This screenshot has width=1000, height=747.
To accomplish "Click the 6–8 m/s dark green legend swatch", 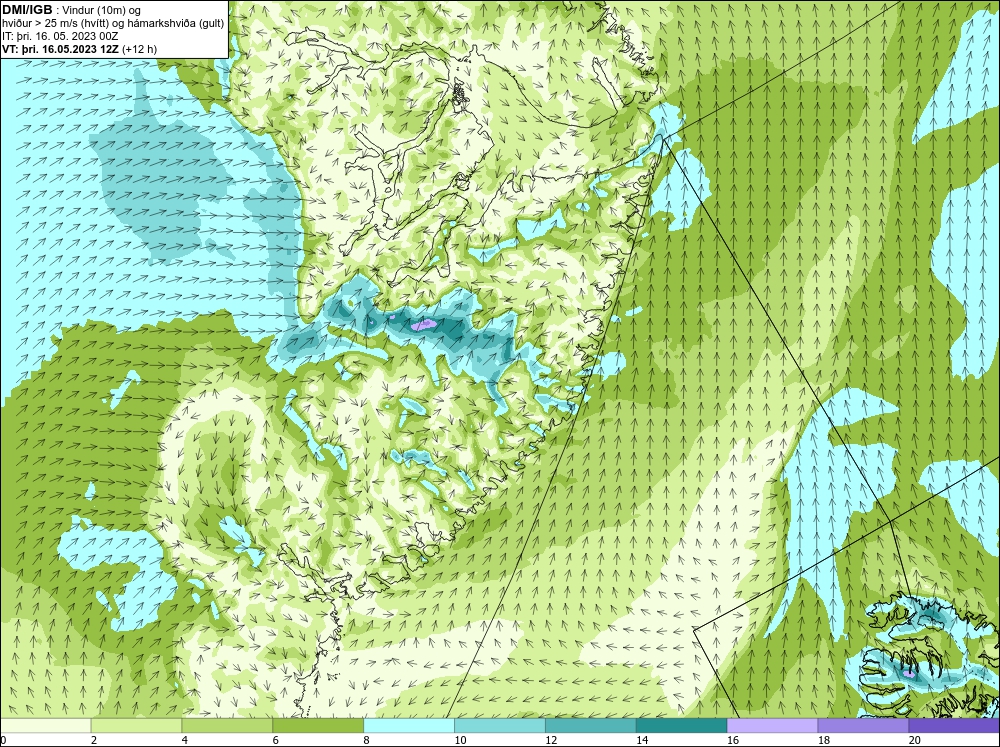I will point(318,726).
